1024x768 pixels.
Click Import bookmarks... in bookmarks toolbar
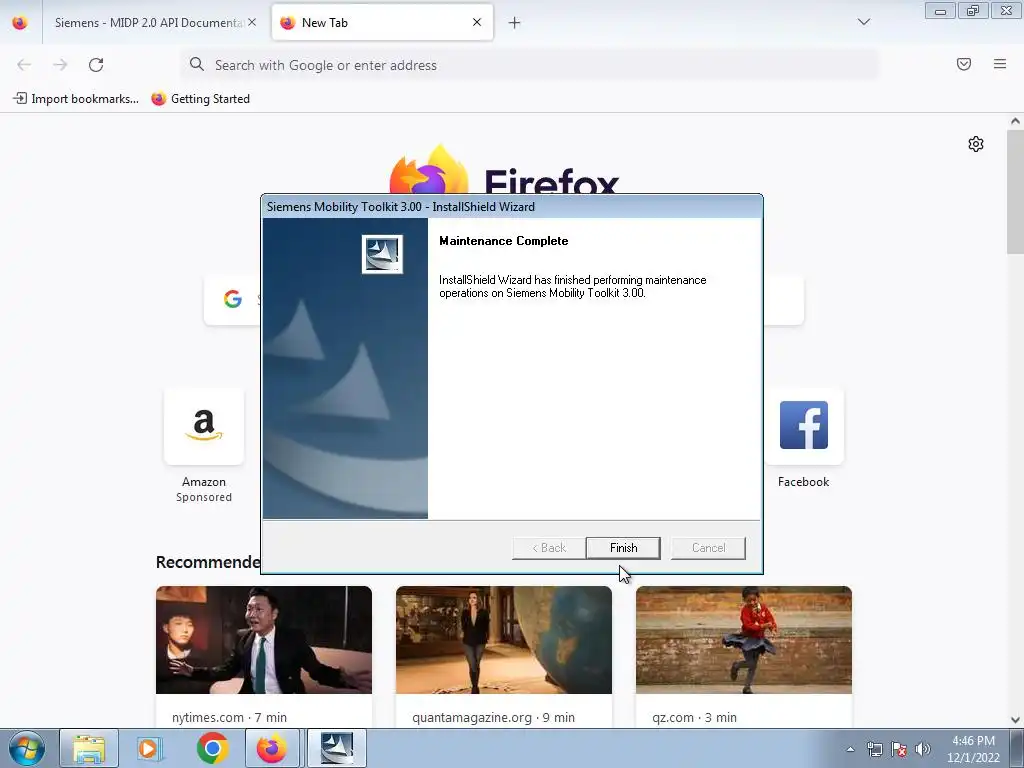click(x=76, y=99)
